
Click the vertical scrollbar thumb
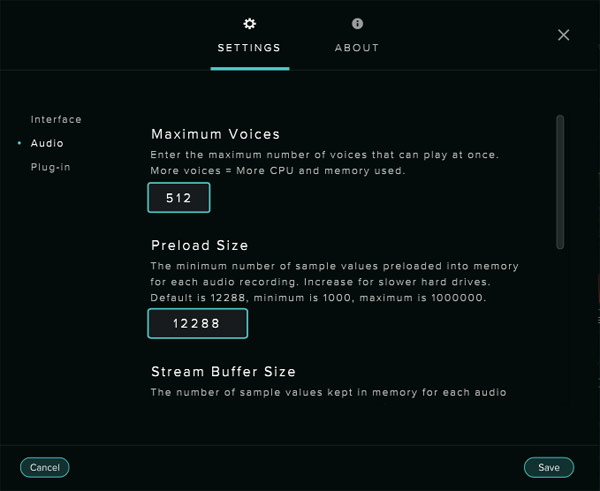point(560,181)
